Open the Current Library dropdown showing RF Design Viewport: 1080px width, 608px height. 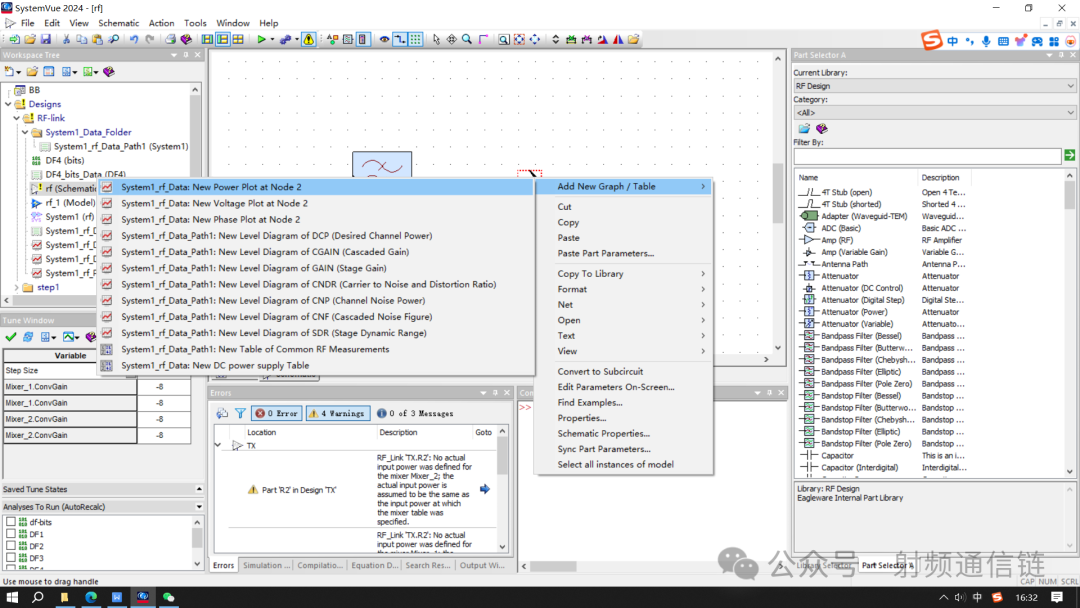[934, 86]
